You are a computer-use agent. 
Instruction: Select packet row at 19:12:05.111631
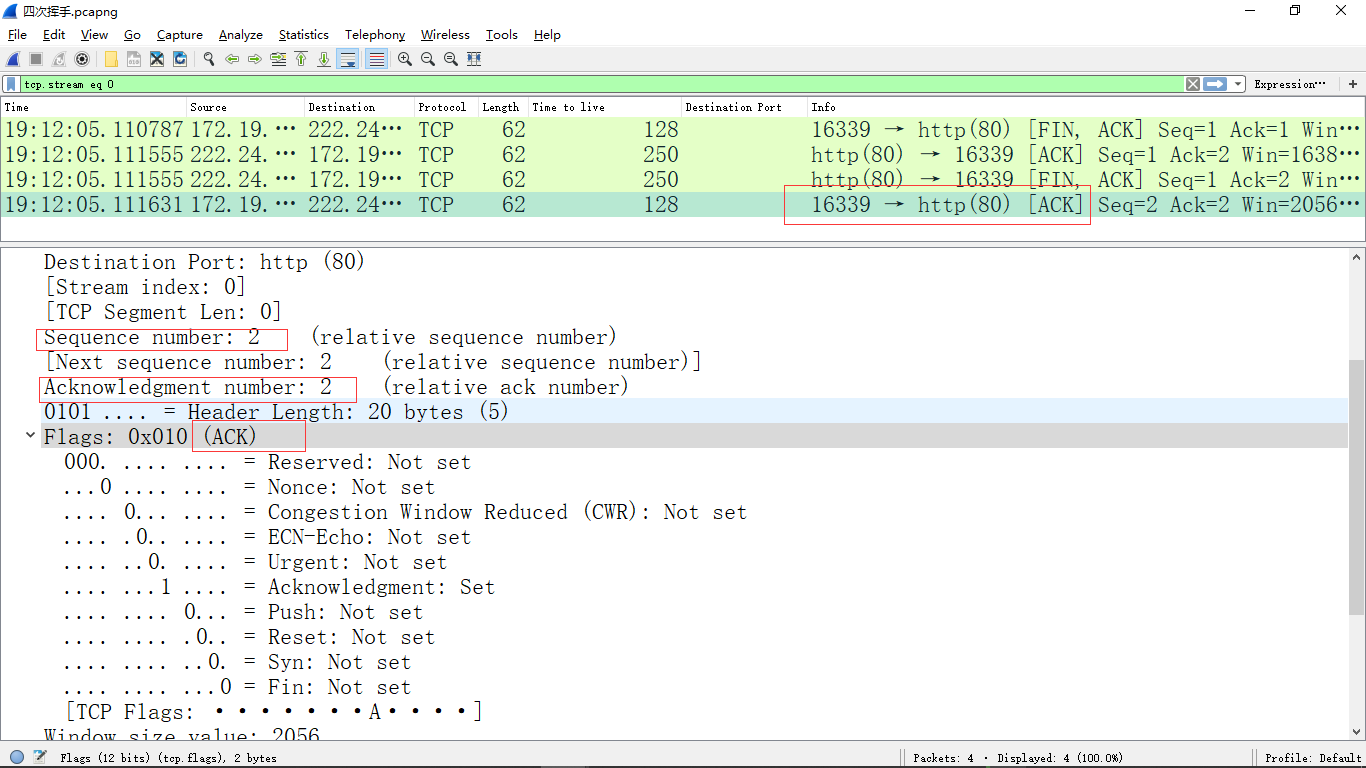coord(683,205)
